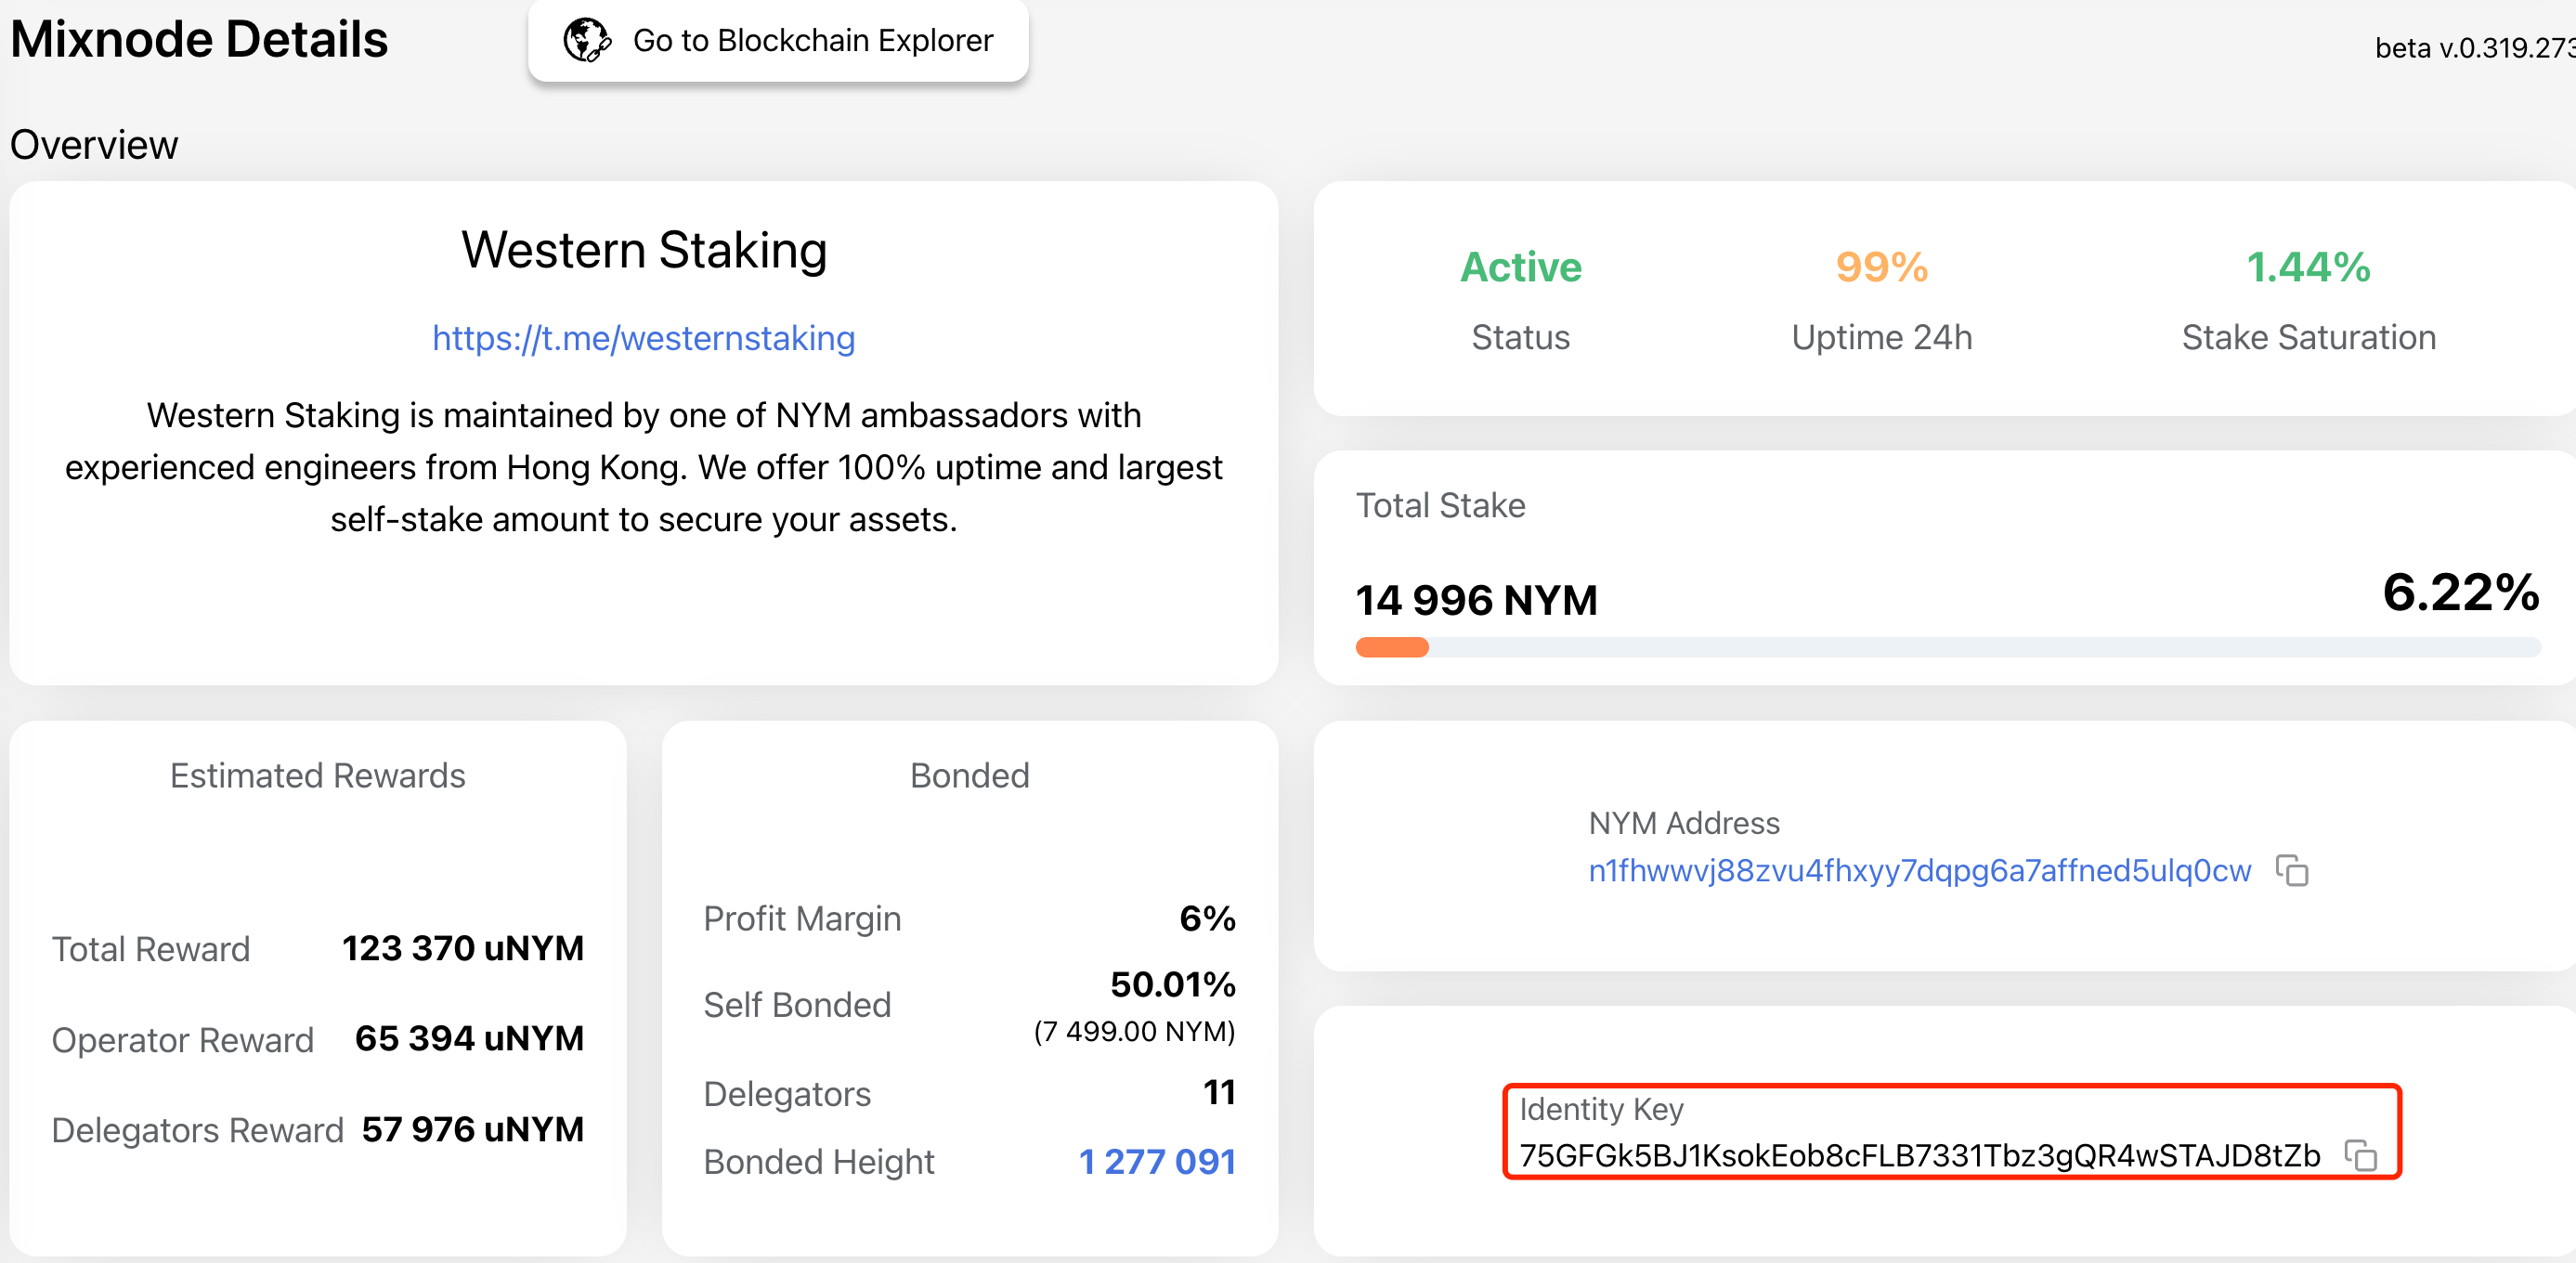This screenshot has width=2576, height=1263.
Task: Click the 1.44% Stake Saturation value
Action: (x=2307, y=268)
